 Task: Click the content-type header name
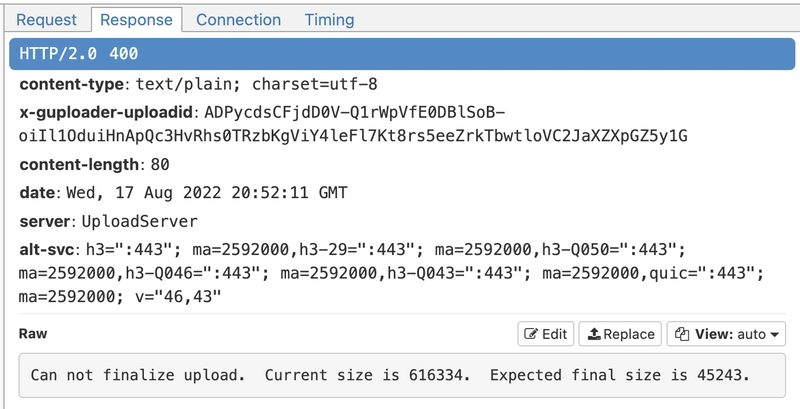(71, 84)
